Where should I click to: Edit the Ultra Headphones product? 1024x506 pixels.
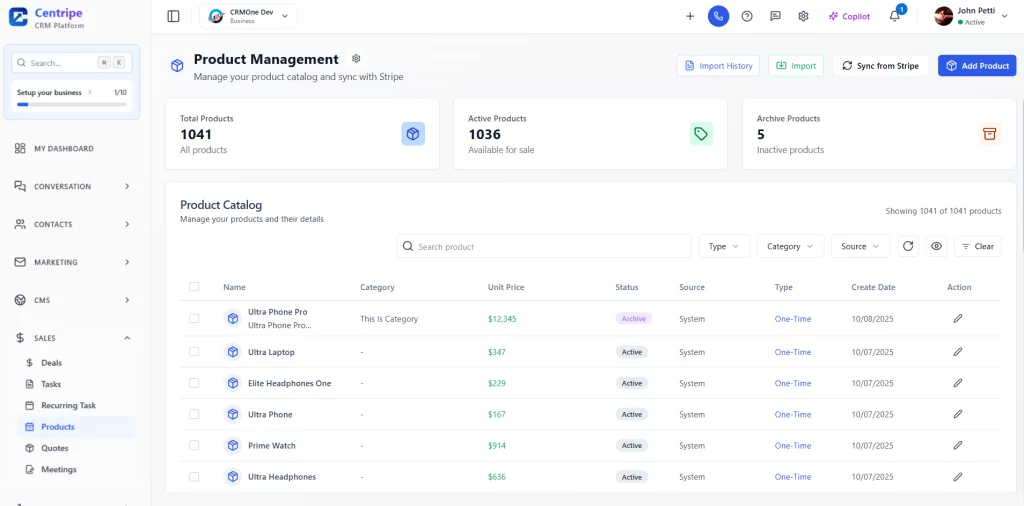[x=957, y=477]
